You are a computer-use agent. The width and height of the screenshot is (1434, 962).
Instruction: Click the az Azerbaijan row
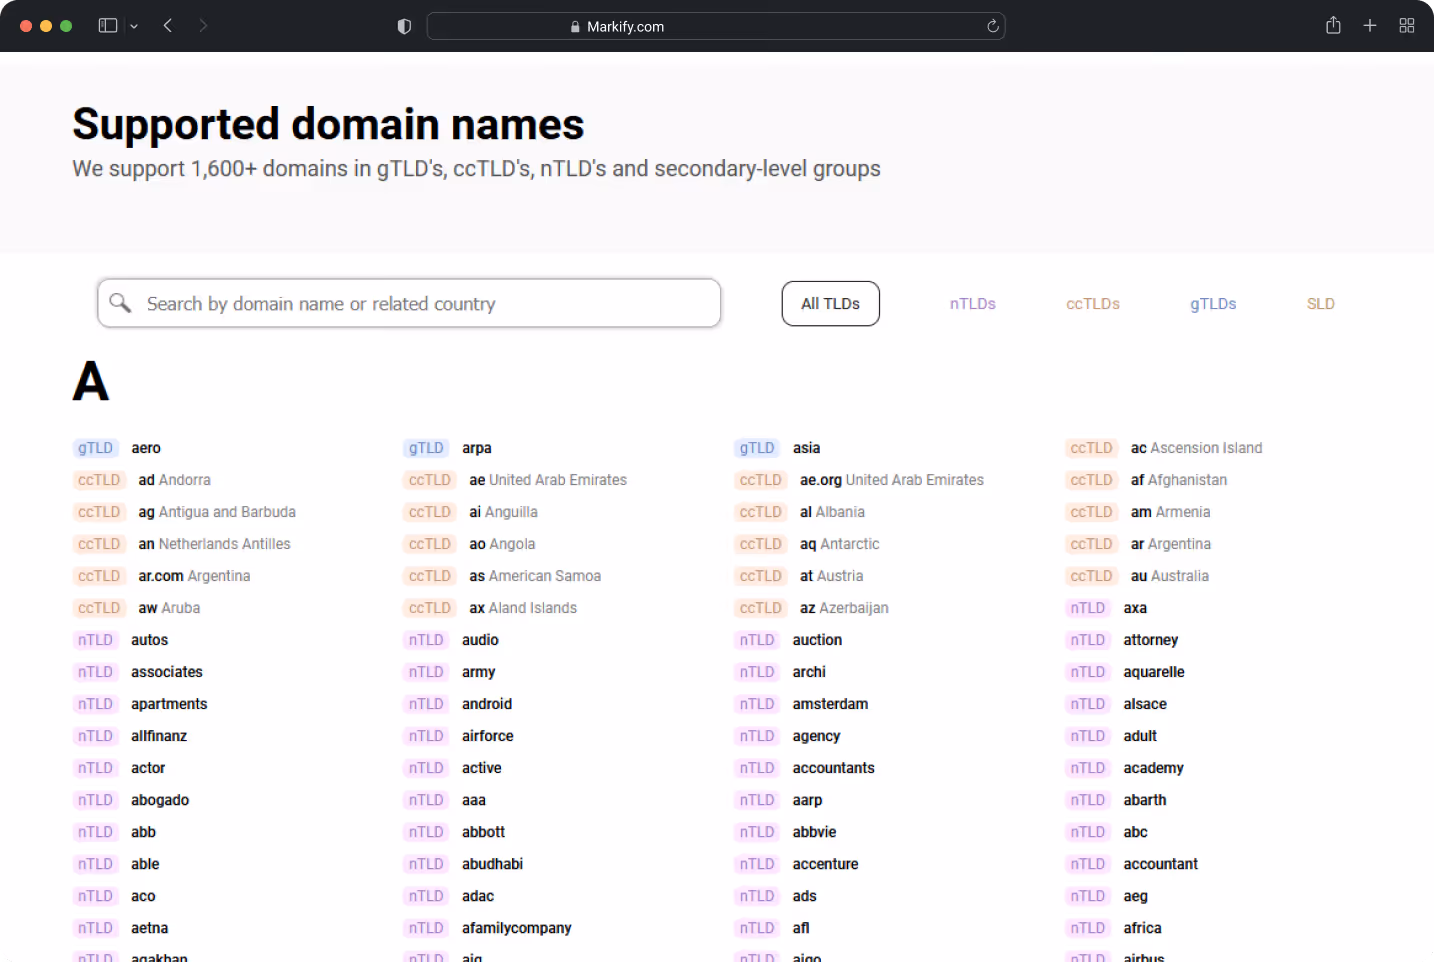pyautogui.click(x=812, y=608)
